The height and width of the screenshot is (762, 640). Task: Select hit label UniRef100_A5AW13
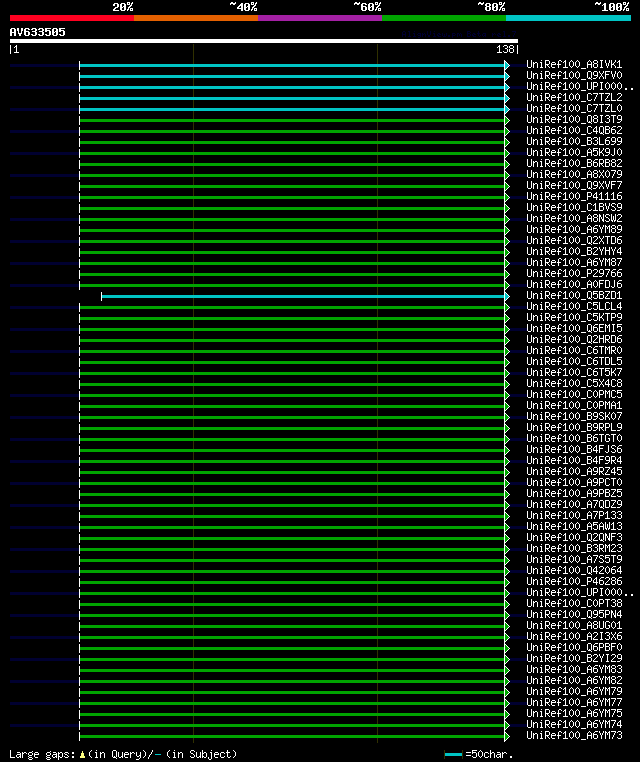pyautogui.click(x=574, y=526)
